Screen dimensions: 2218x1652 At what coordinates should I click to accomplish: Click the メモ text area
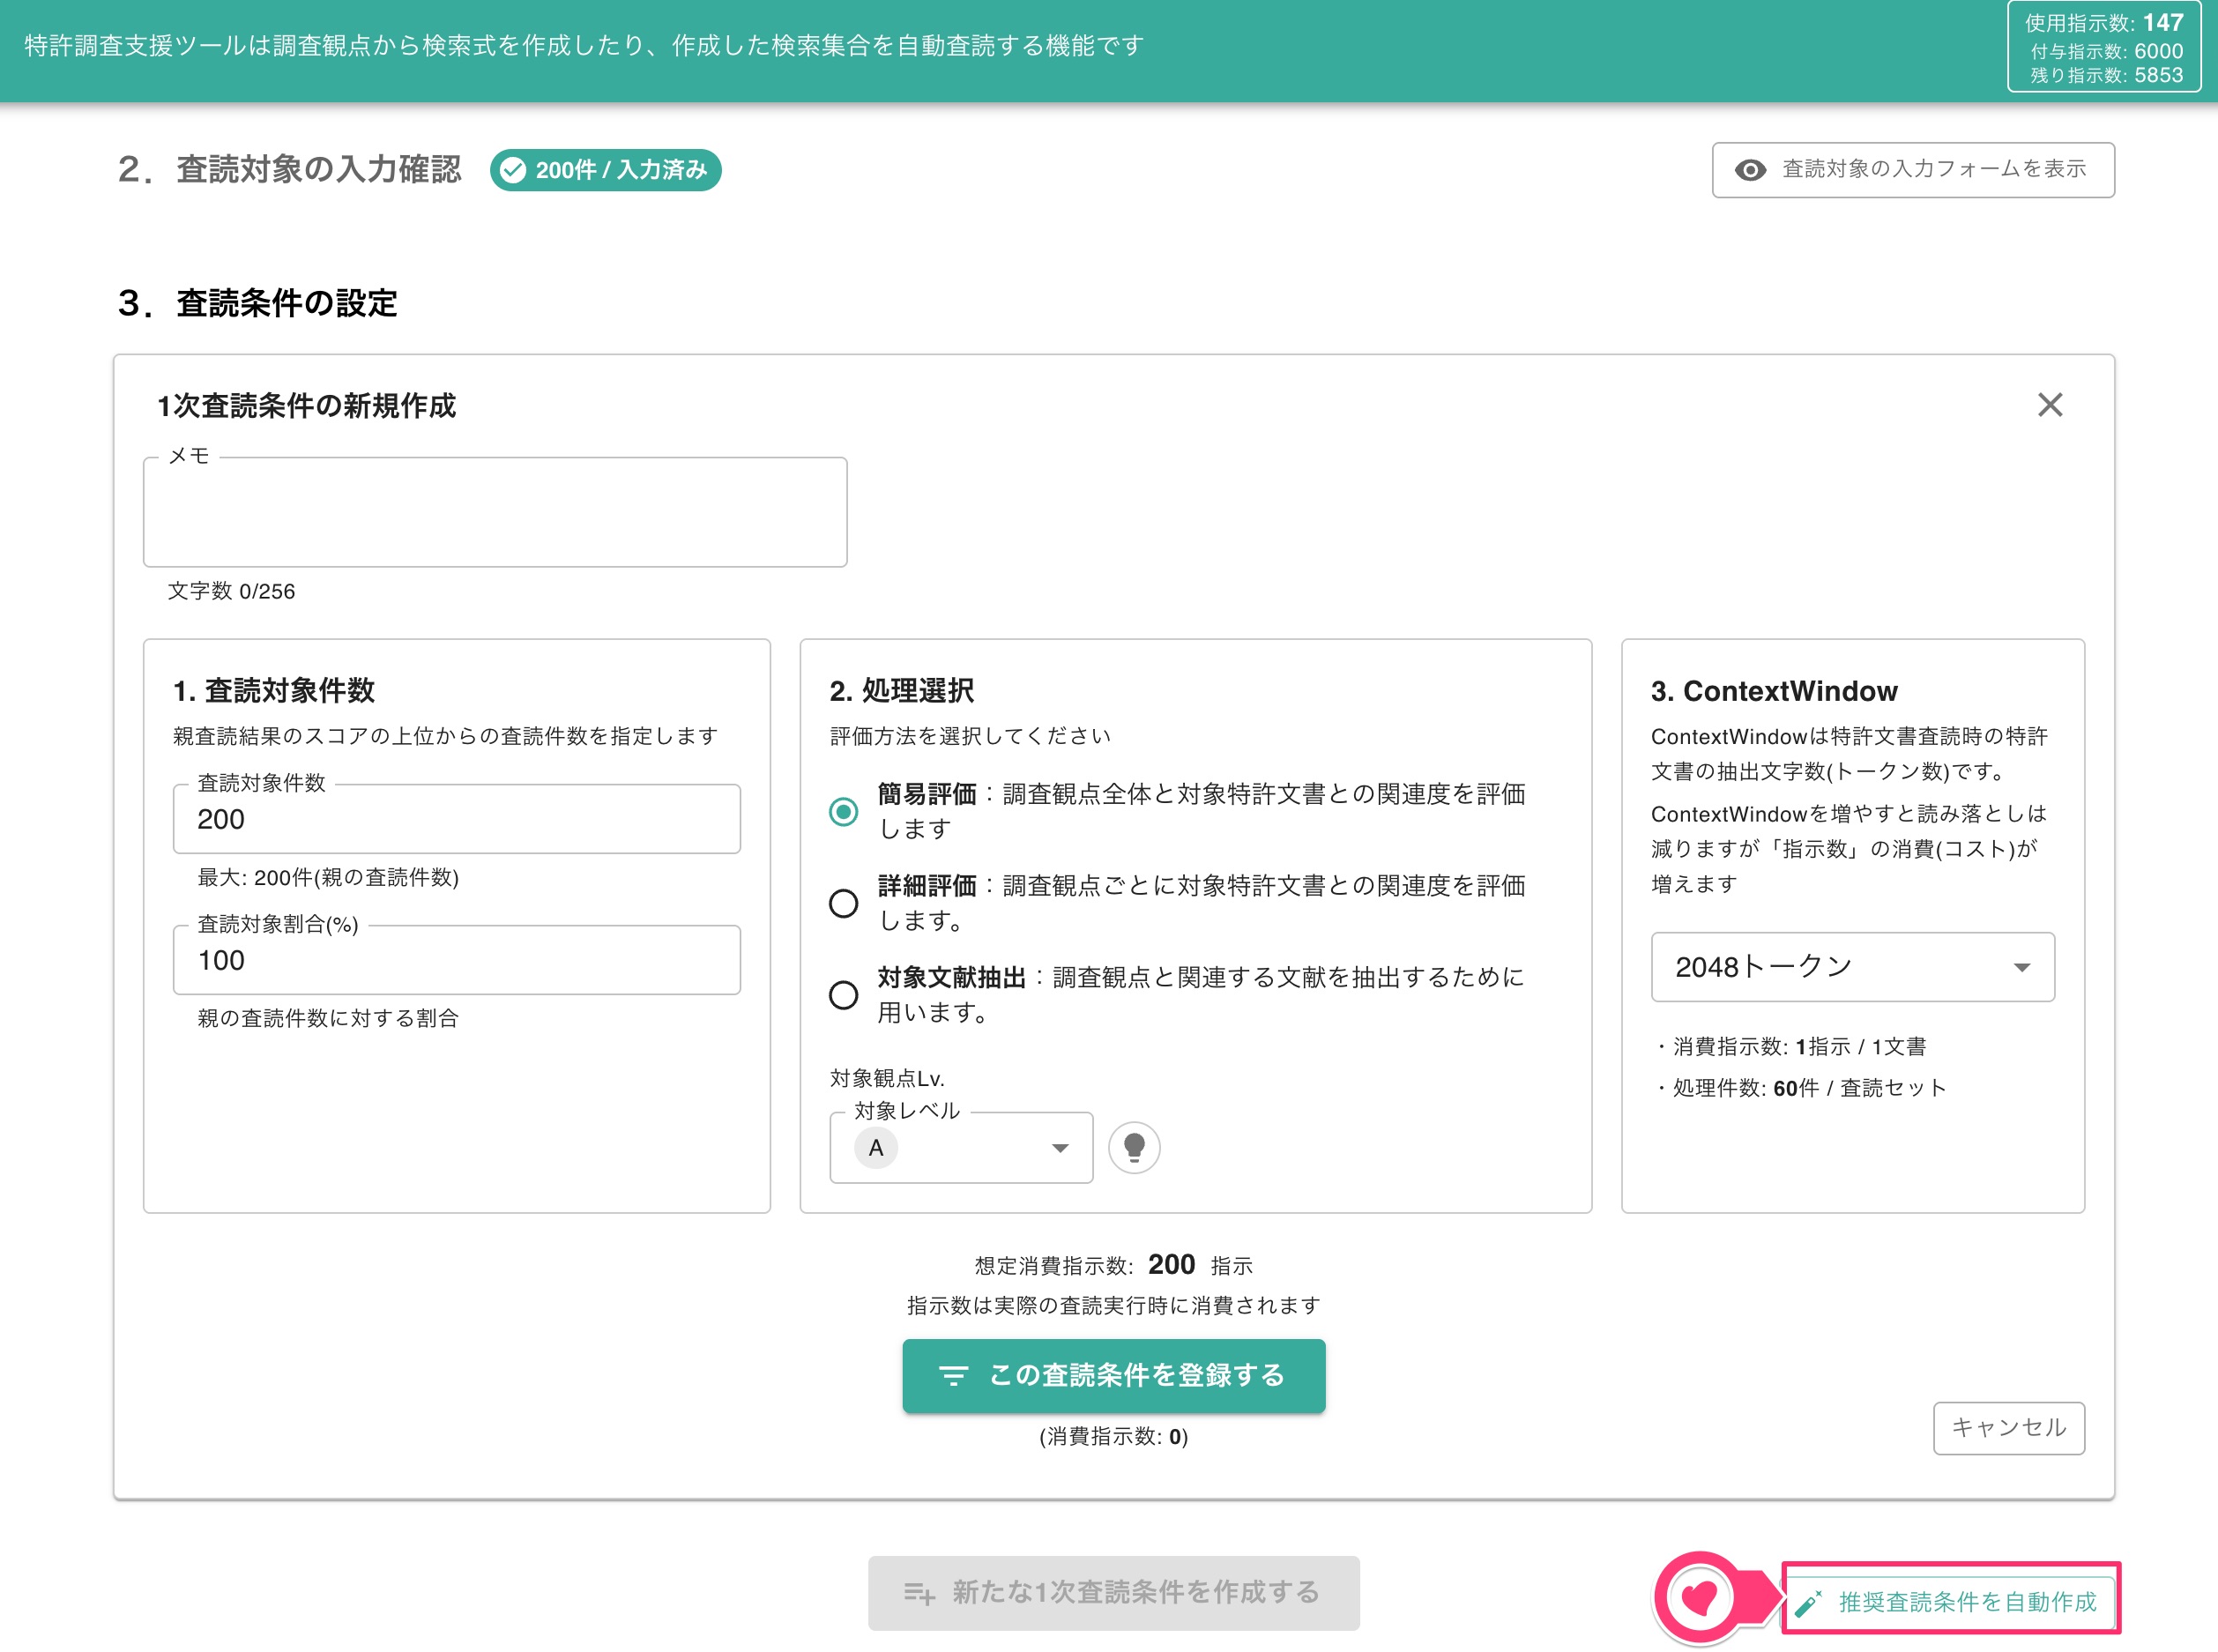495,512
